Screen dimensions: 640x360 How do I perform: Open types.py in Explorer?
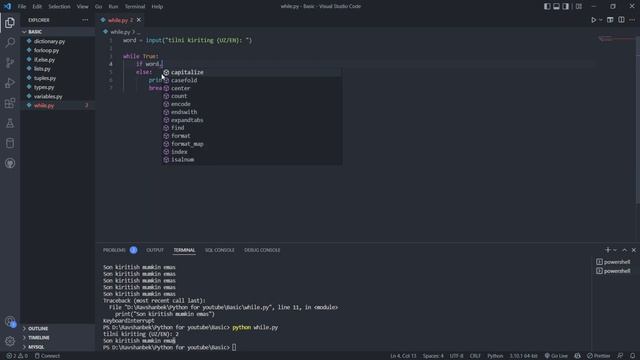58,87
